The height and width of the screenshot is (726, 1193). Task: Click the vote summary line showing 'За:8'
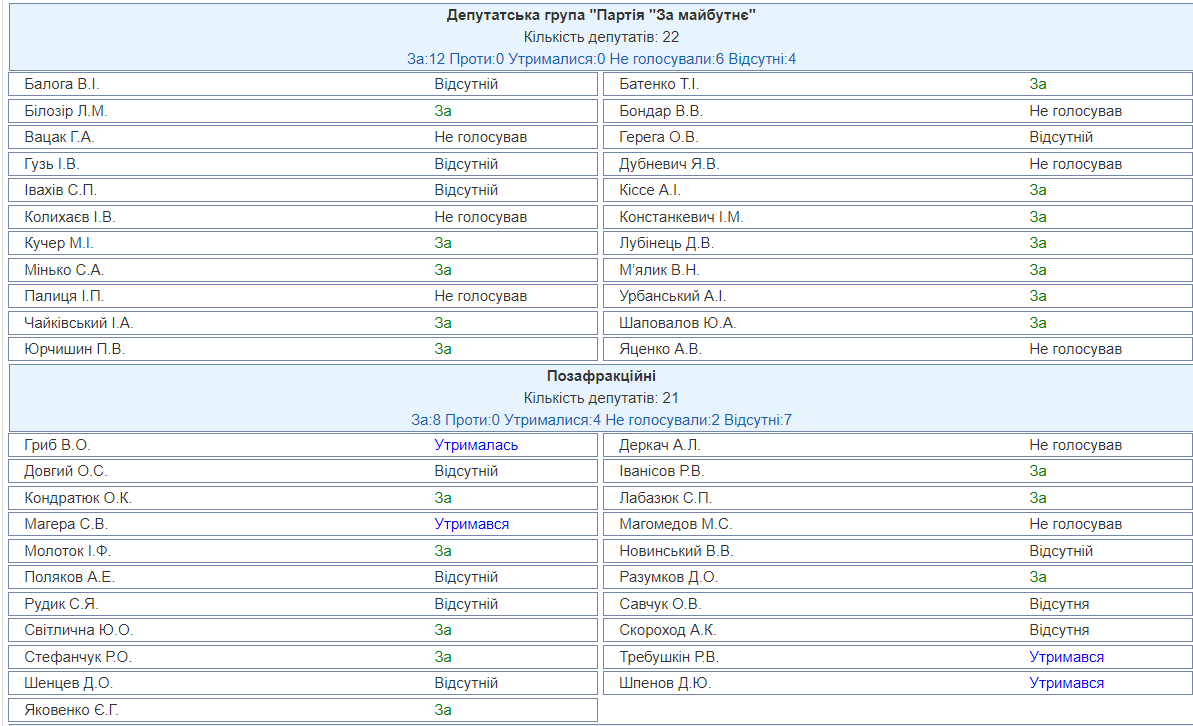point(601,420)
